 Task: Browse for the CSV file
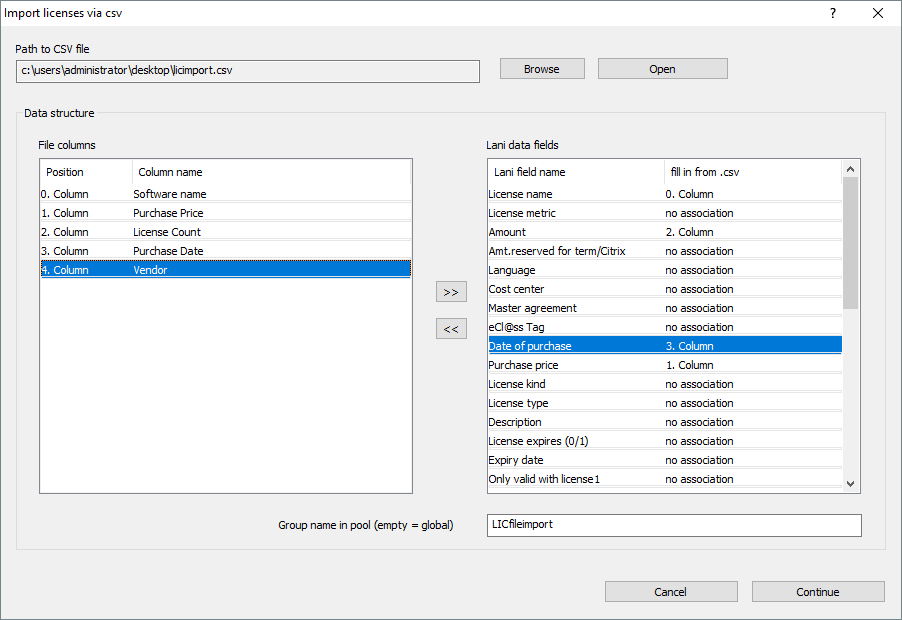542,69
